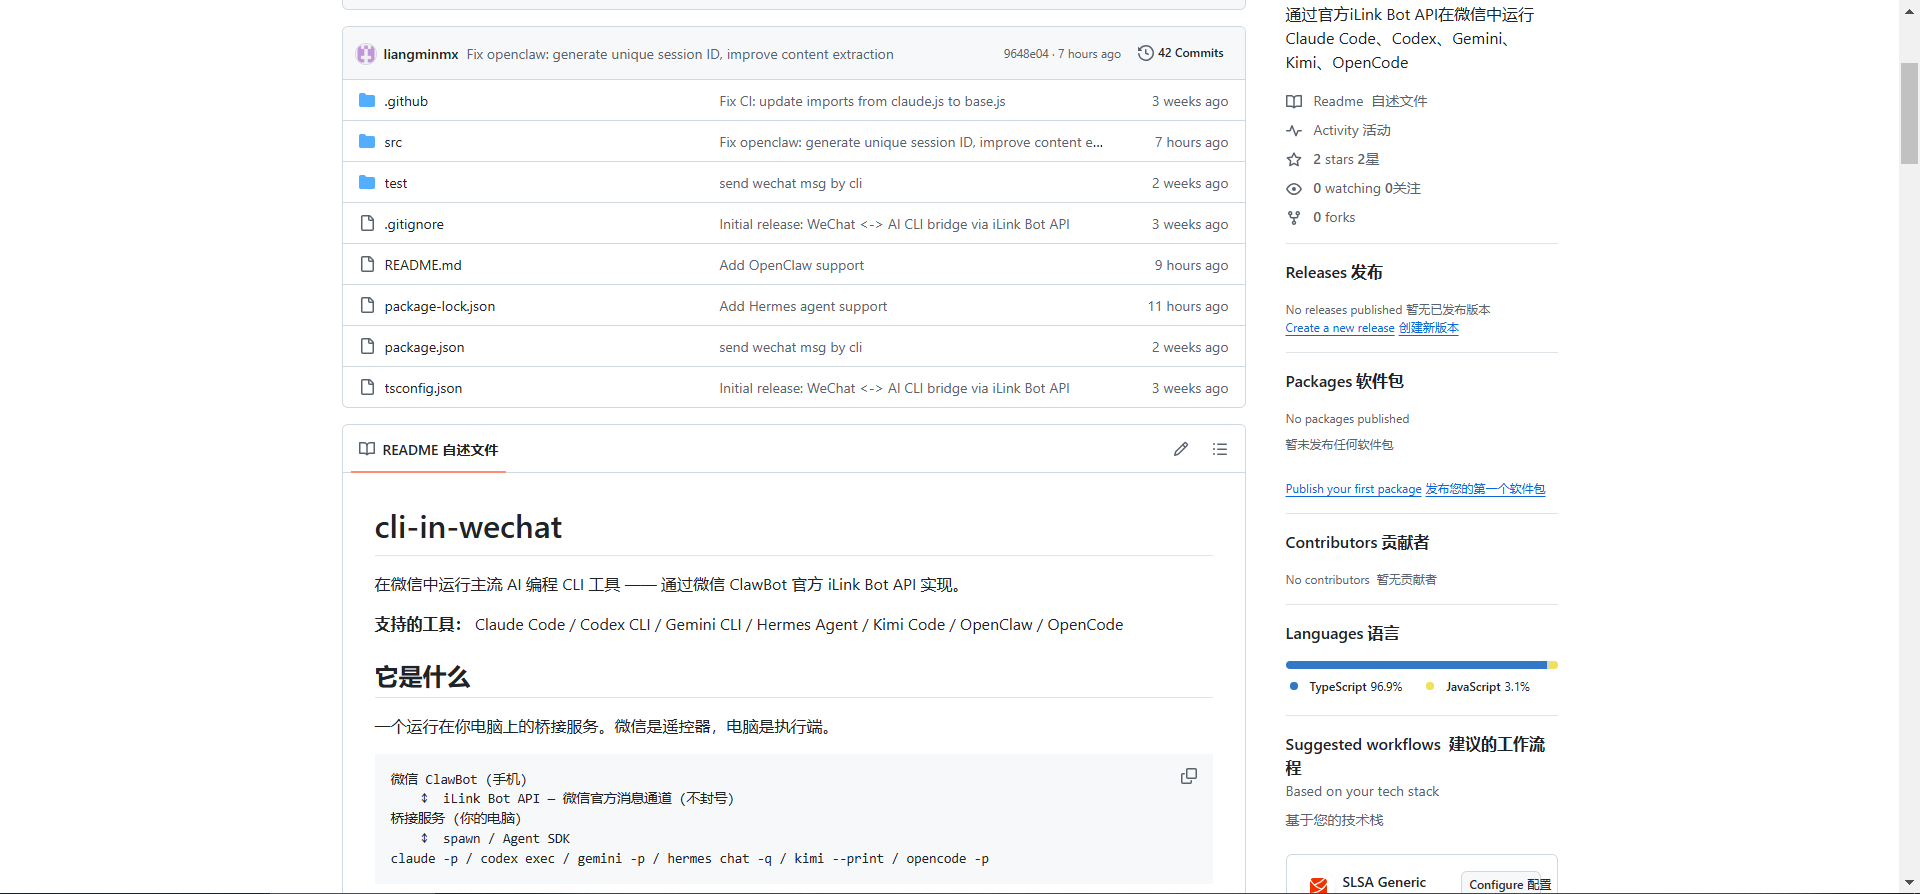
Task: Click the Readme book icon in sidebar
Action: [x=1294, y=101]
